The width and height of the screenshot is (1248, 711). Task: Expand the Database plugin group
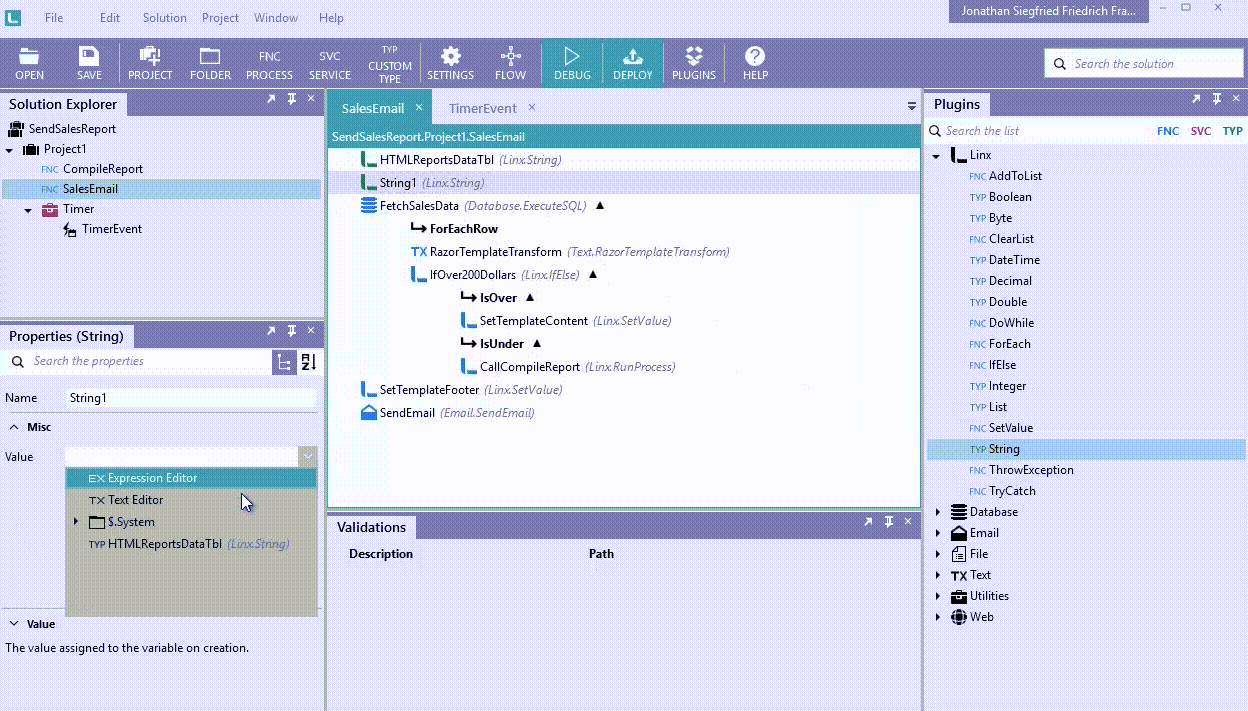click(937, 512)
